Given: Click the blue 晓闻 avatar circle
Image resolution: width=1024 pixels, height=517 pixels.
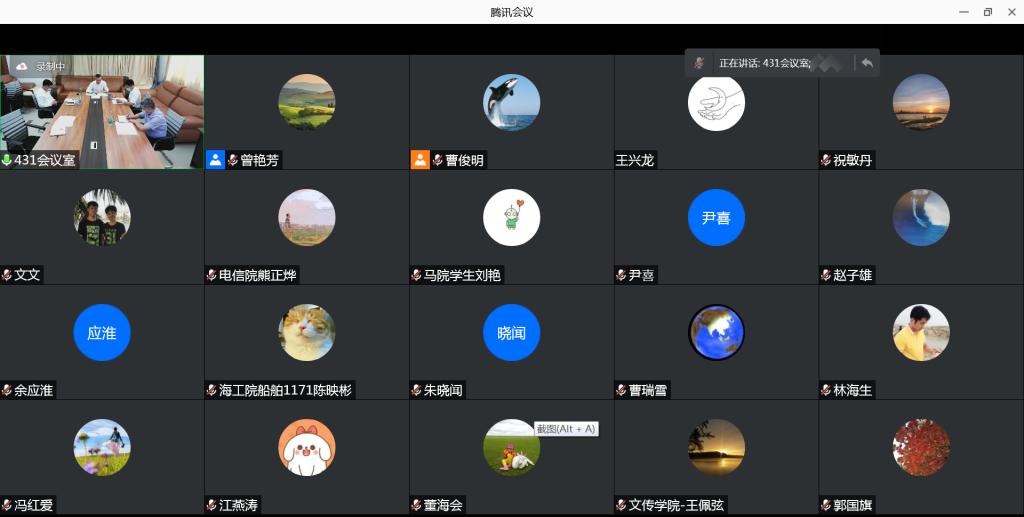Looking at the screenshot, I should [511, 332].
